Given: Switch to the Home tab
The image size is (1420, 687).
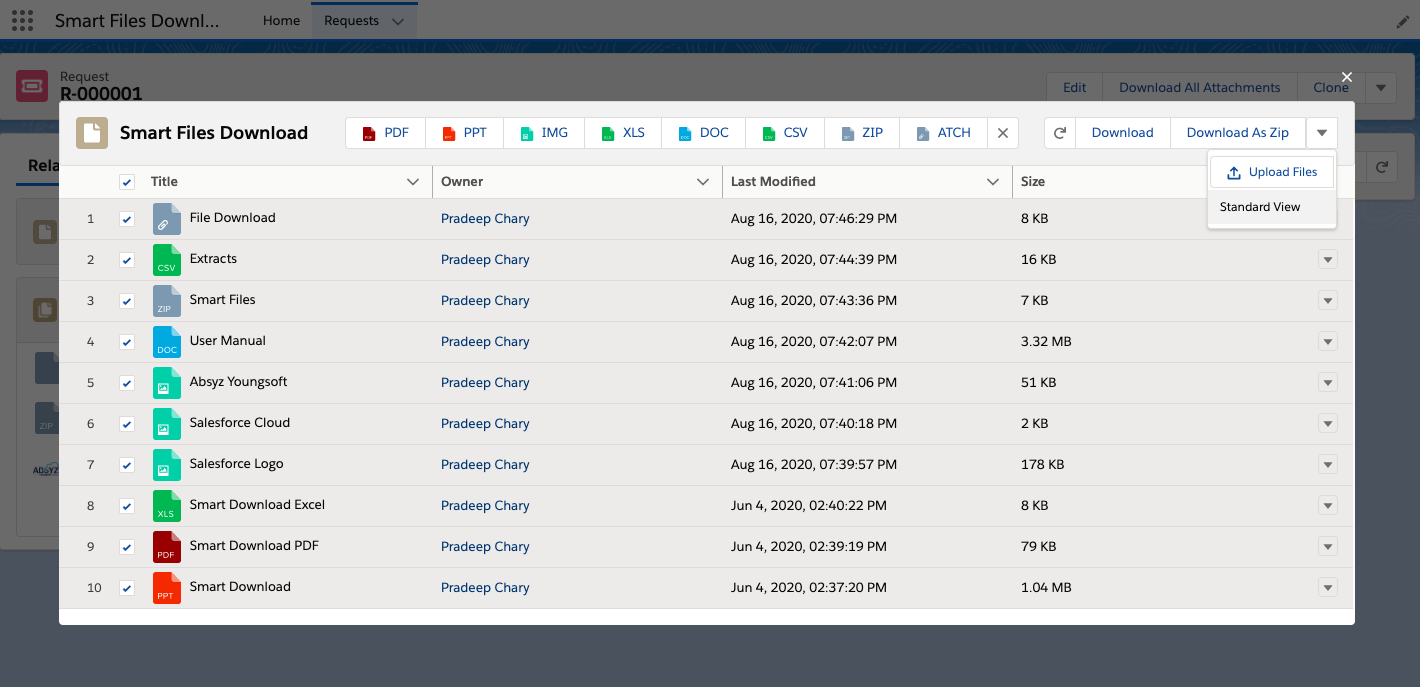Looking at the screenshot, I should pos(281,20).
